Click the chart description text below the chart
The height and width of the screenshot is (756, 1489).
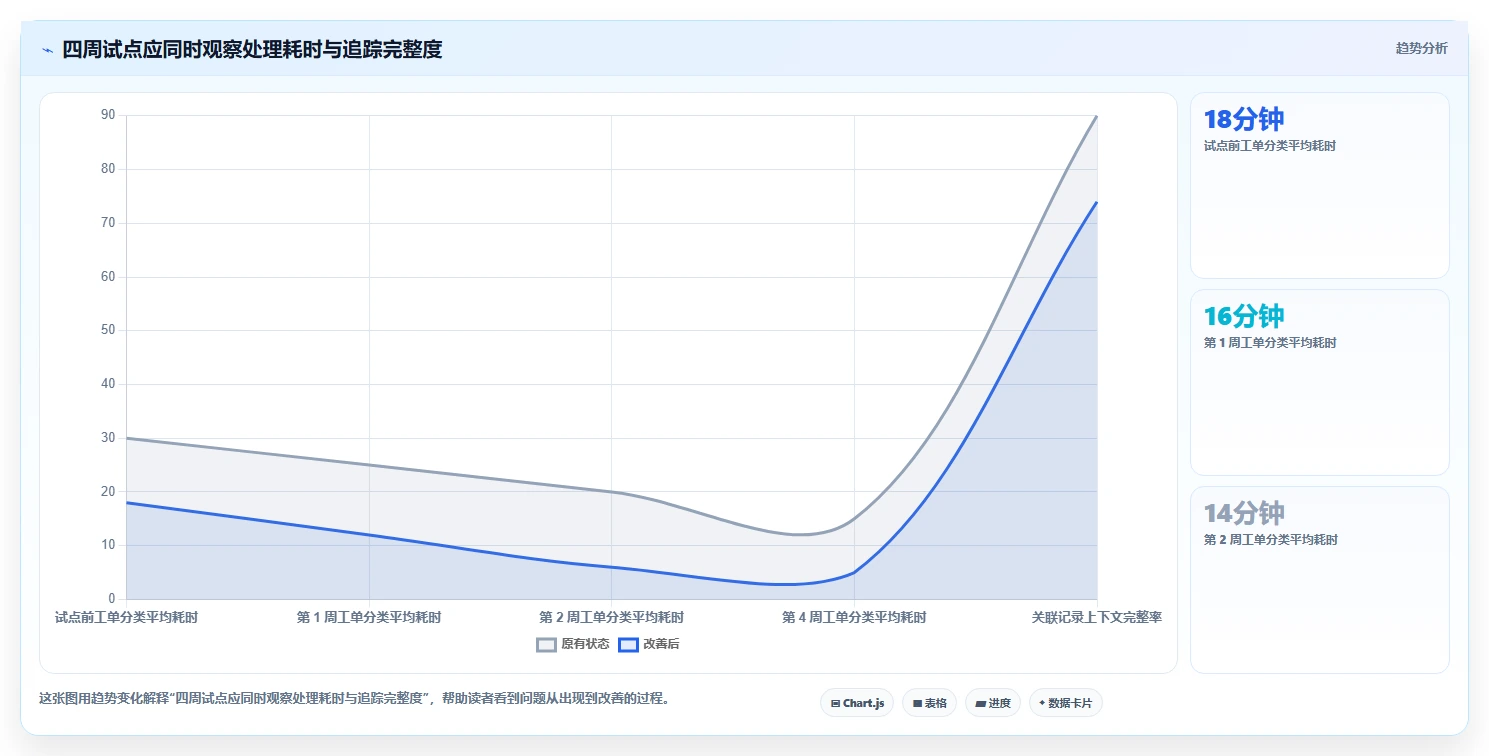pyautogui.click(x=354, y=698)
